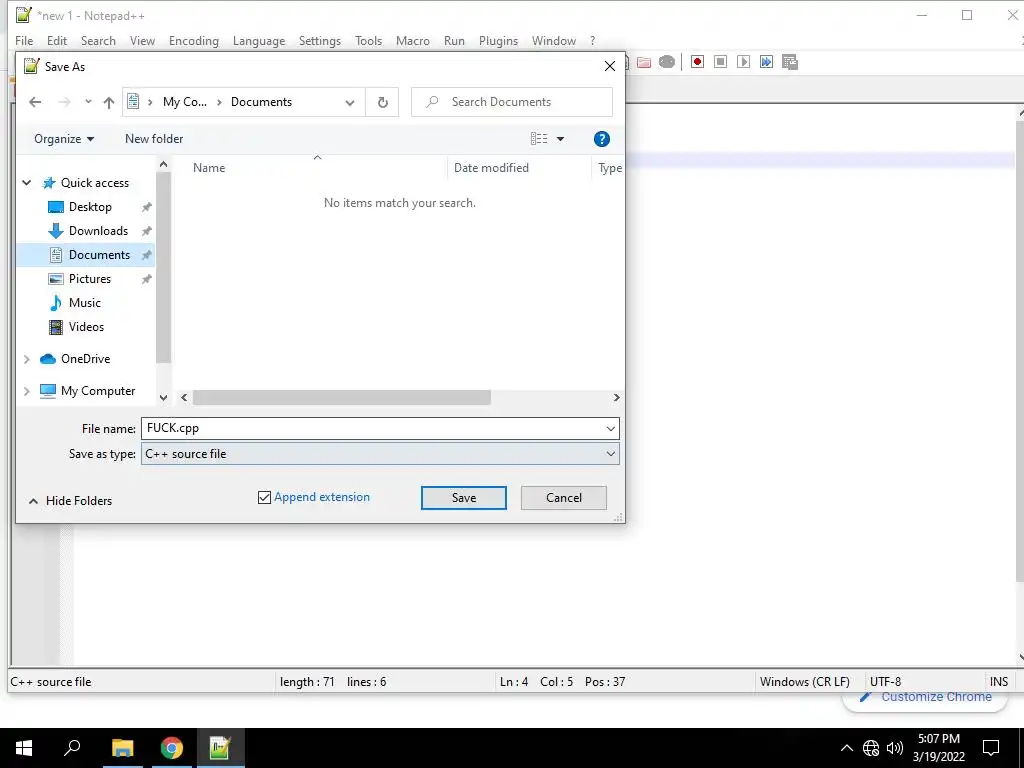The width and height of the screenshot is (1024, 768).
Task: Expand the OneDrive tree node
Action: point(27,359)
